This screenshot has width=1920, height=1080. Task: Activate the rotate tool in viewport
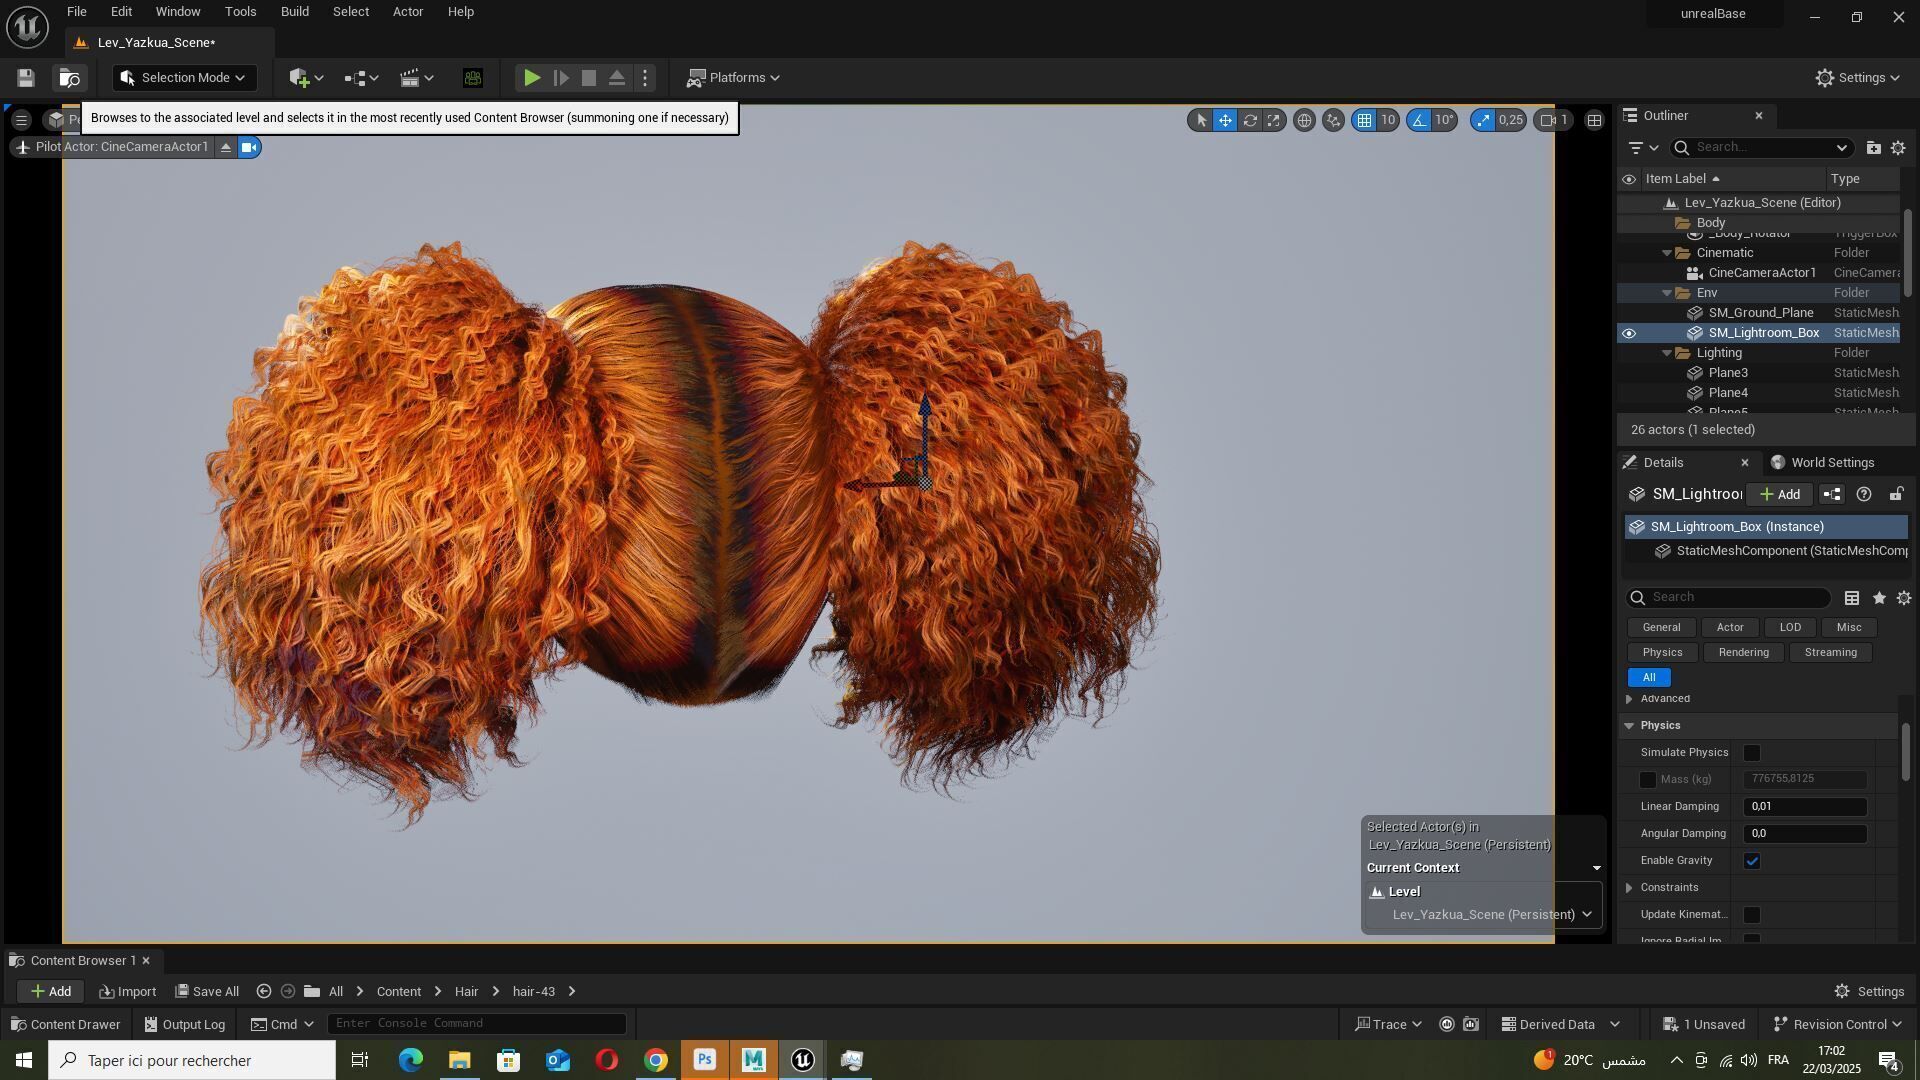tap(1249, 120)
